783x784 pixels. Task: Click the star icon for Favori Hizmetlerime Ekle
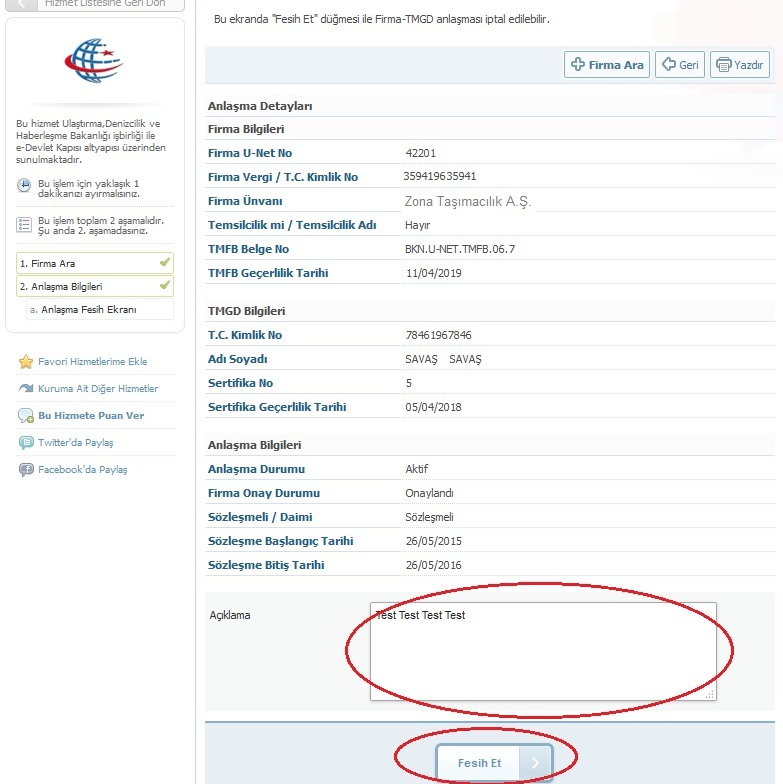point(26,362)
